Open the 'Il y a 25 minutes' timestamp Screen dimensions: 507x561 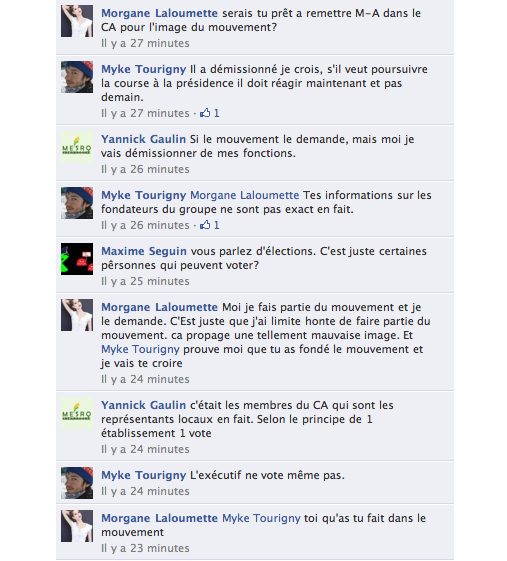tap(145, 281)
